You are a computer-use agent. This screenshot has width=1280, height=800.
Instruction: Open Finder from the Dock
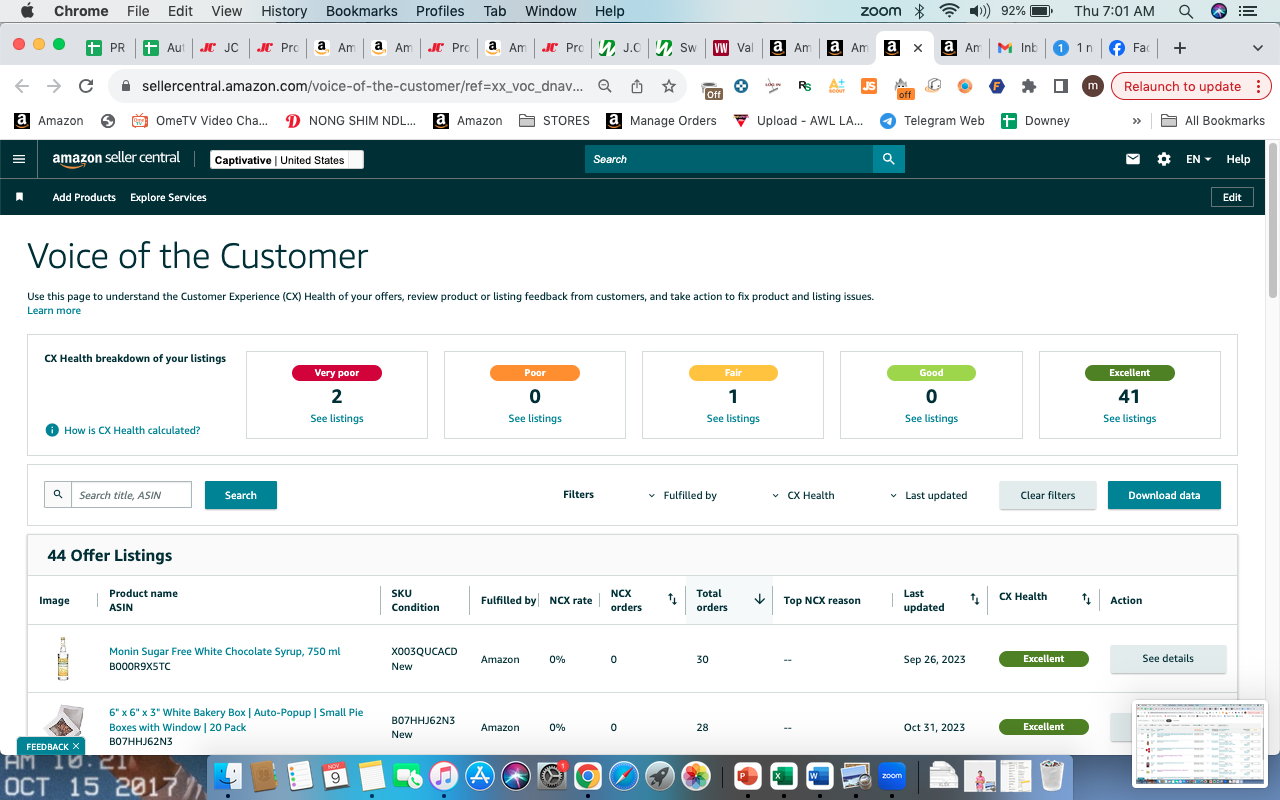tap(230, 775)
